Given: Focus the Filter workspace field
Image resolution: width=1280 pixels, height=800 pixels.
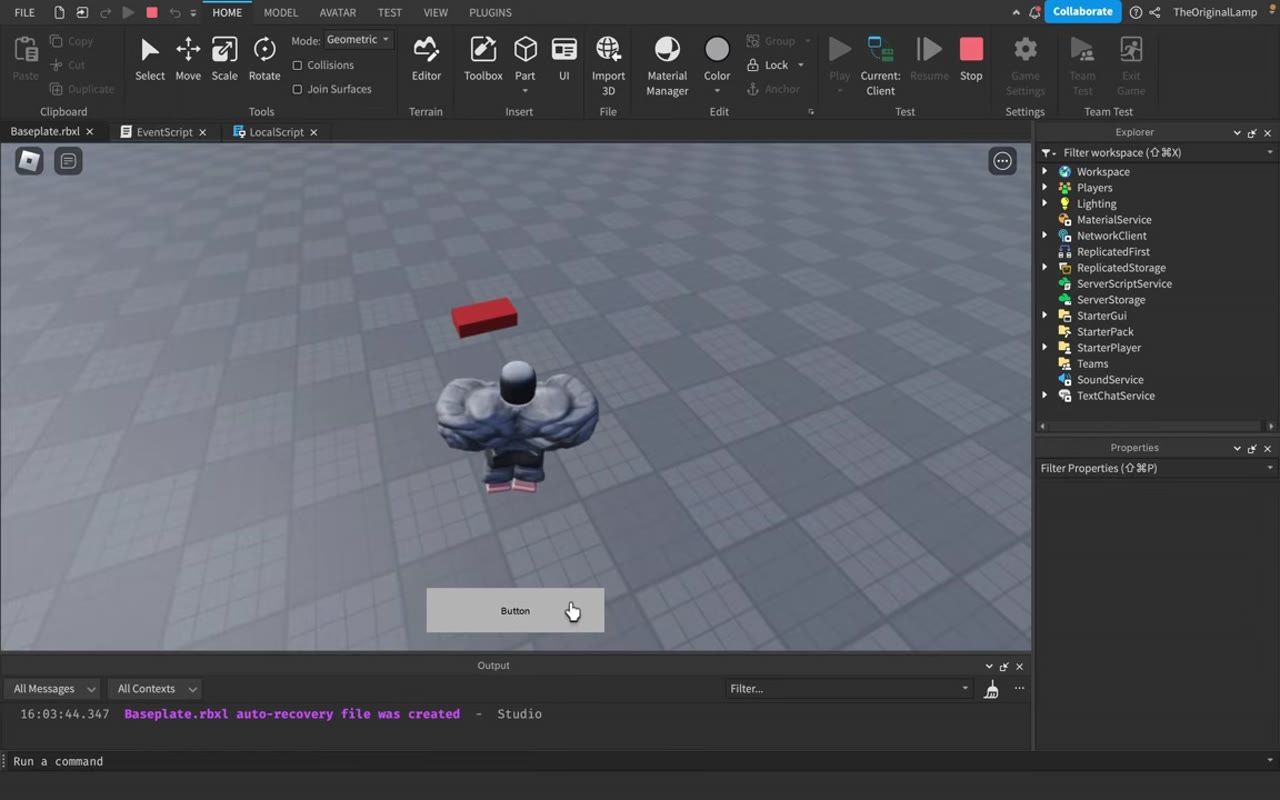Looking at the screenshot, I should [1157, 153].
